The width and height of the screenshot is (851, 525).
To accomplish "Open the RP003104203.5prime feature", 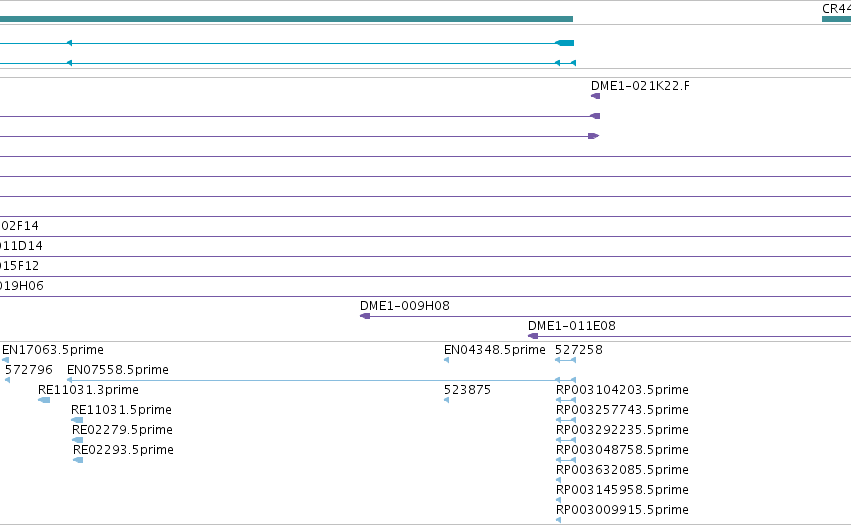I will pyautogui.click(x=566, y=400).
